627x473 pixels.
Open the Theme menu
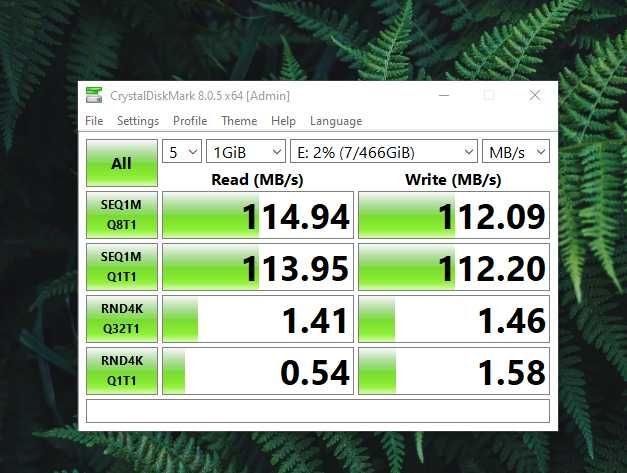[239, 121]
